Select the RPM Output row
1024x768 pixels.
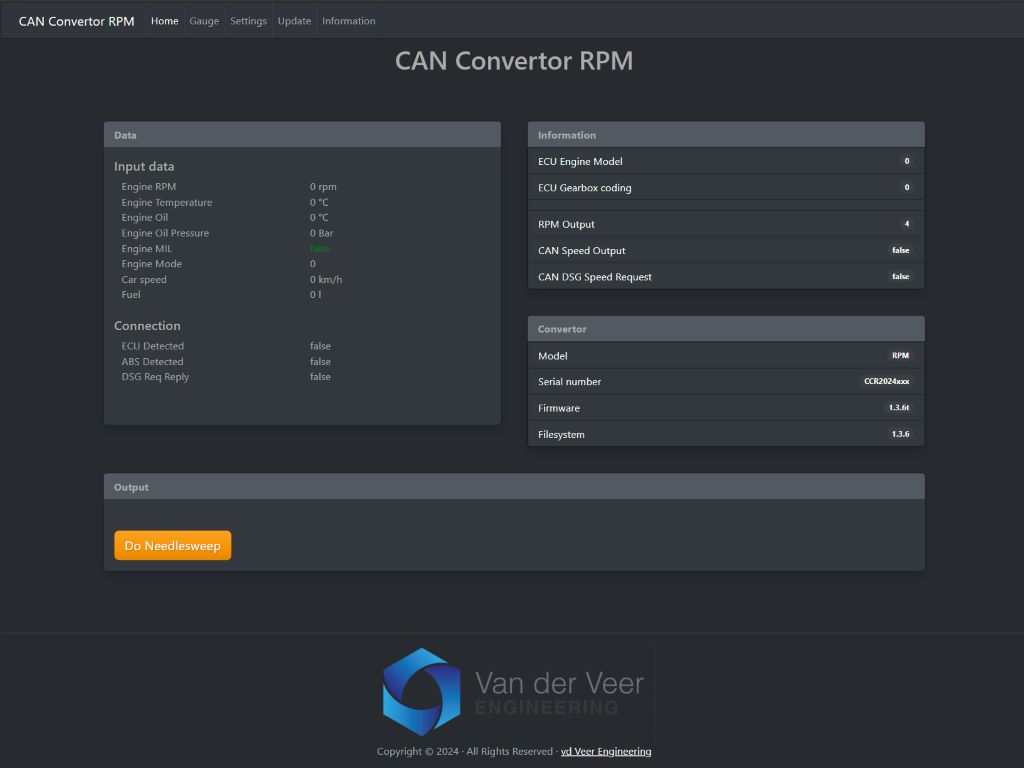[x=726, y=224]
